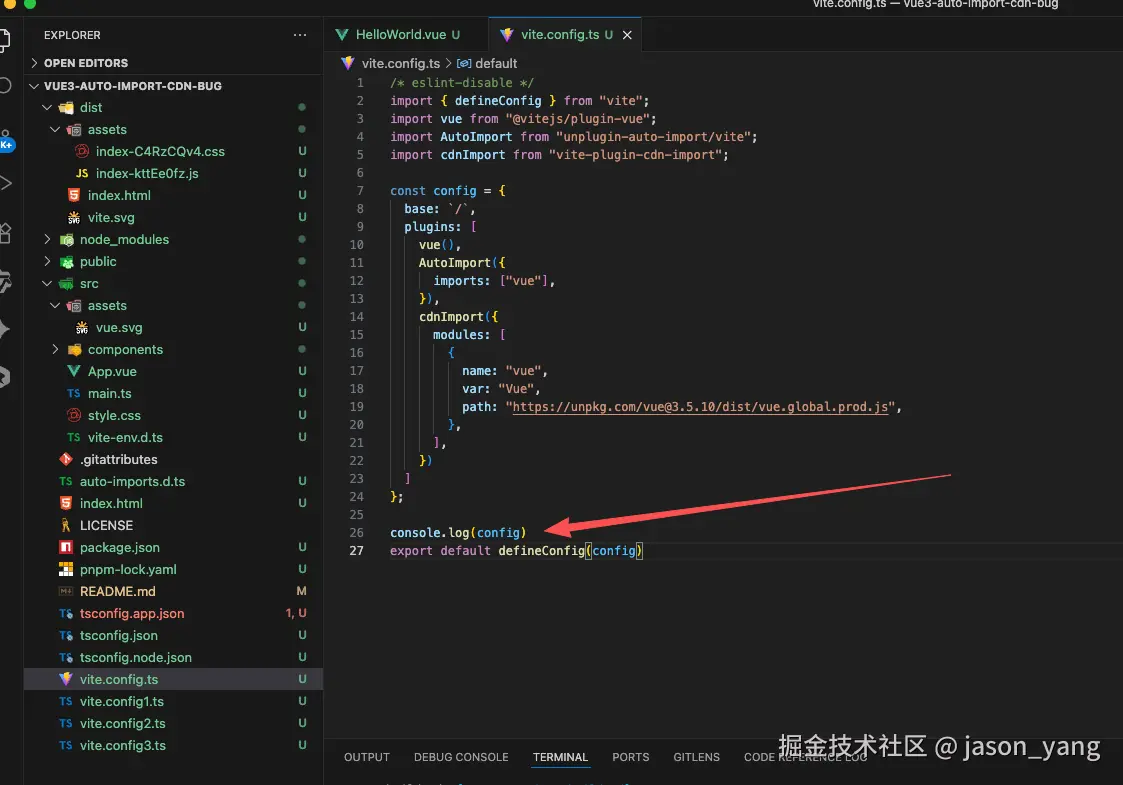The height and width of the screenshot is (785, 1123).
Task: Select the TERMINAL panel tab
Action: (x=560, y=757)
